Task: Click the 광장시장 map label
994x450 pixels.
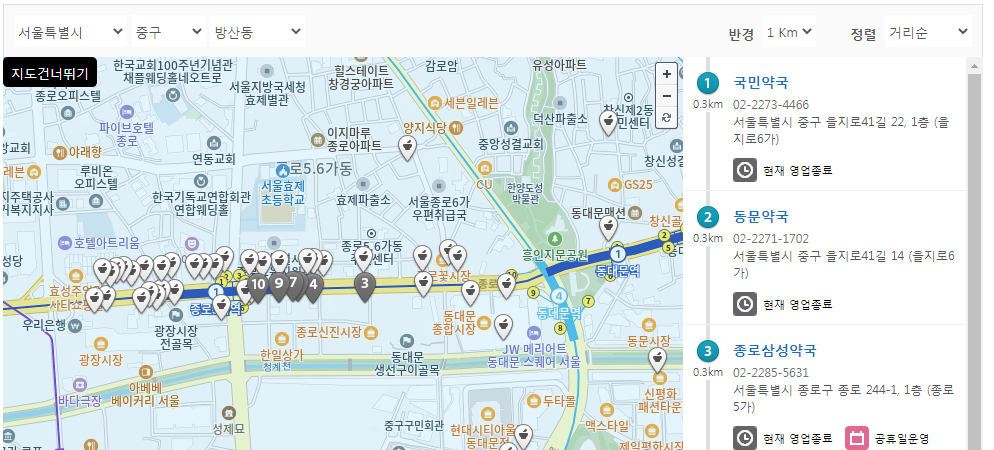Action: click(100, 359)
